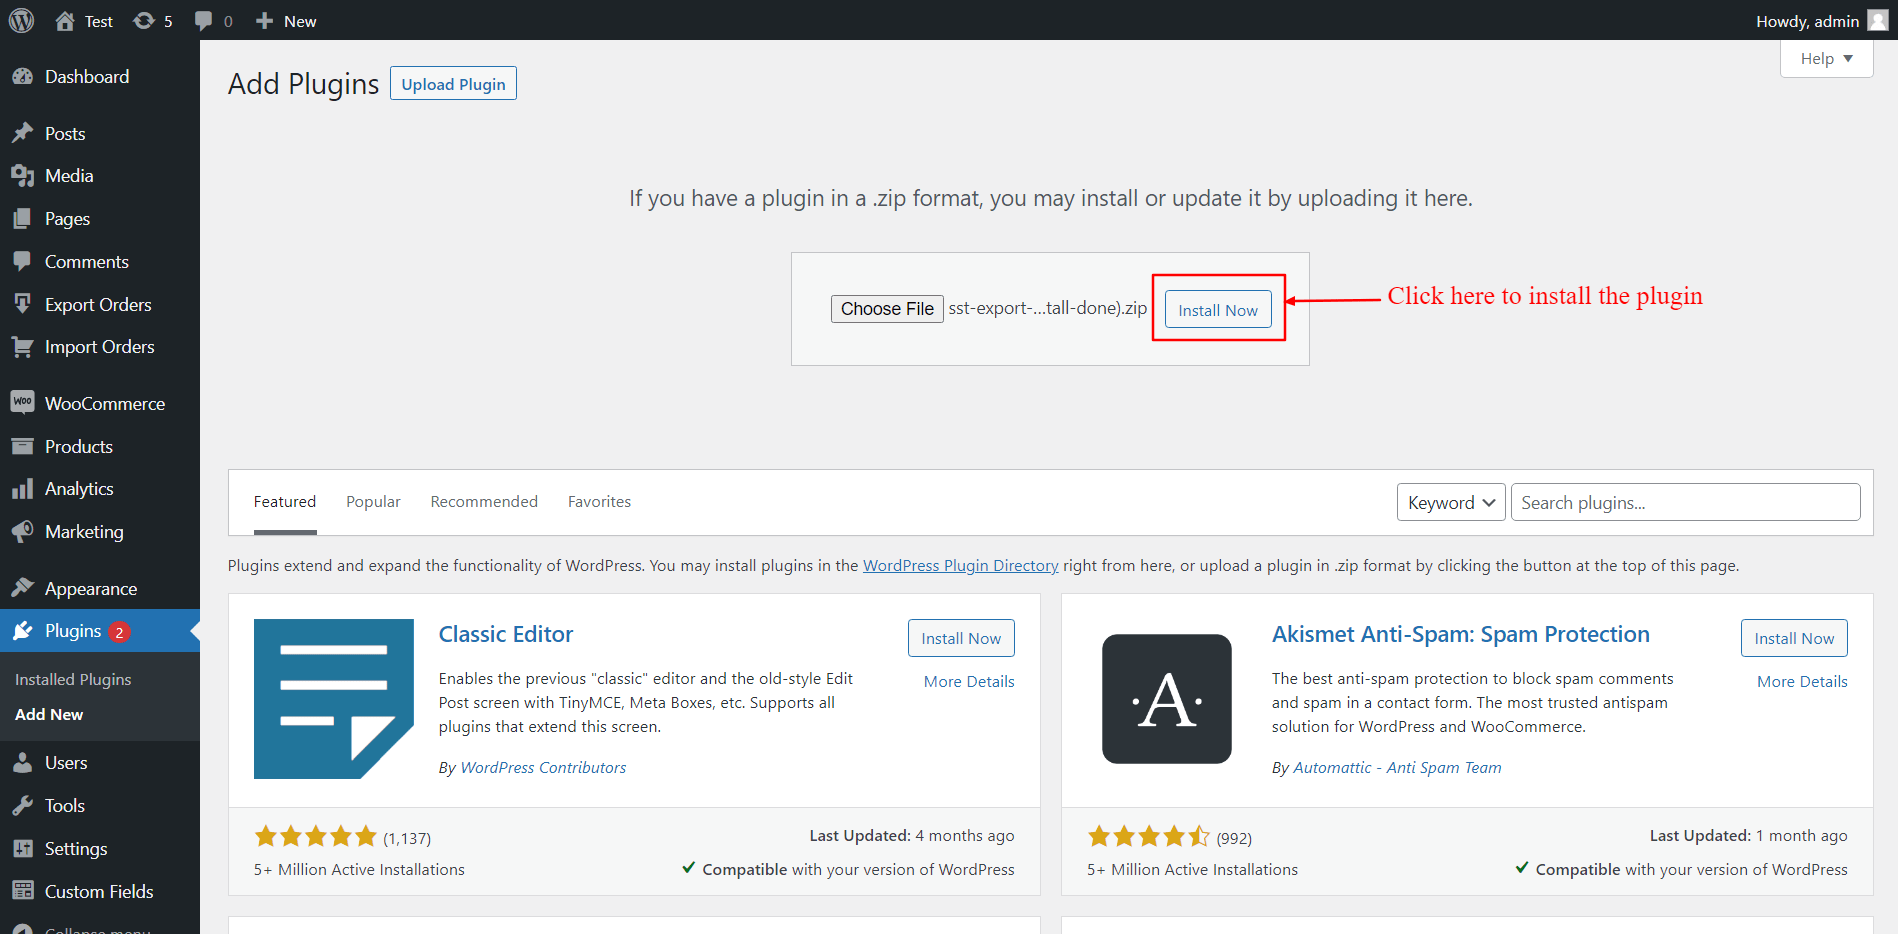Open Dashboard via its gauge icon
This screenshot has width=1898, height=934.
tap(22, 77)
